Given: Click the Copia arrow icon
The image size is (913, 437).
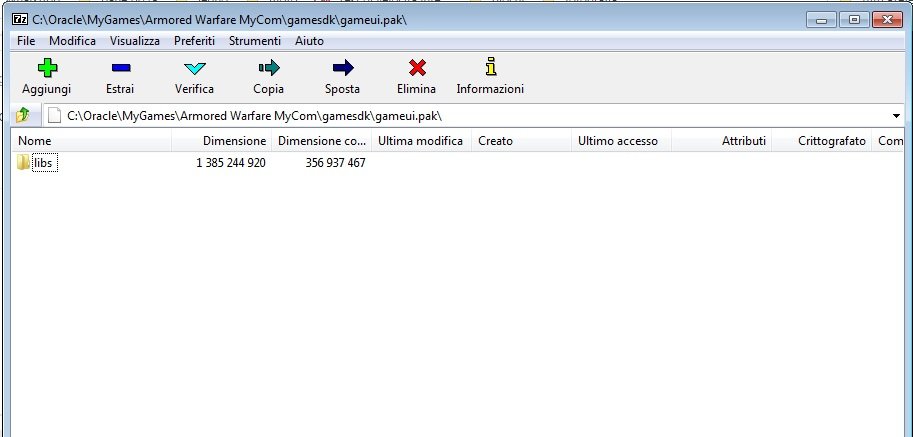Looking at the screenshot, I should click(268, 68).
